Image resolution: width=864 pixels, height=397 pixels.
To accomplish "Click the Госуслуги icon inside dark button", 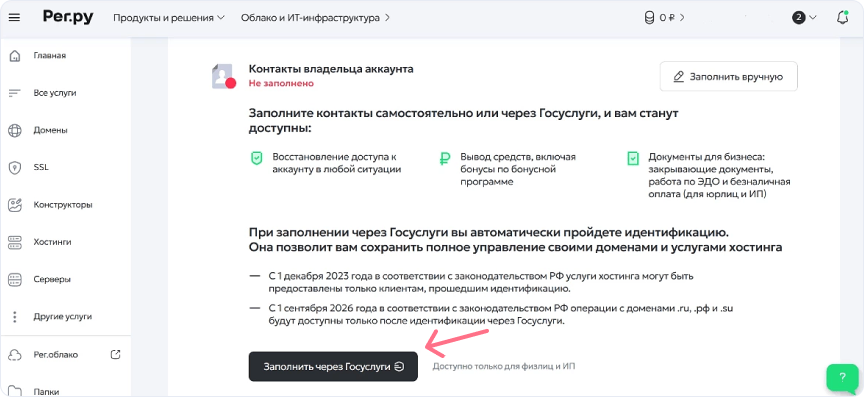I will tap(400, 367).
